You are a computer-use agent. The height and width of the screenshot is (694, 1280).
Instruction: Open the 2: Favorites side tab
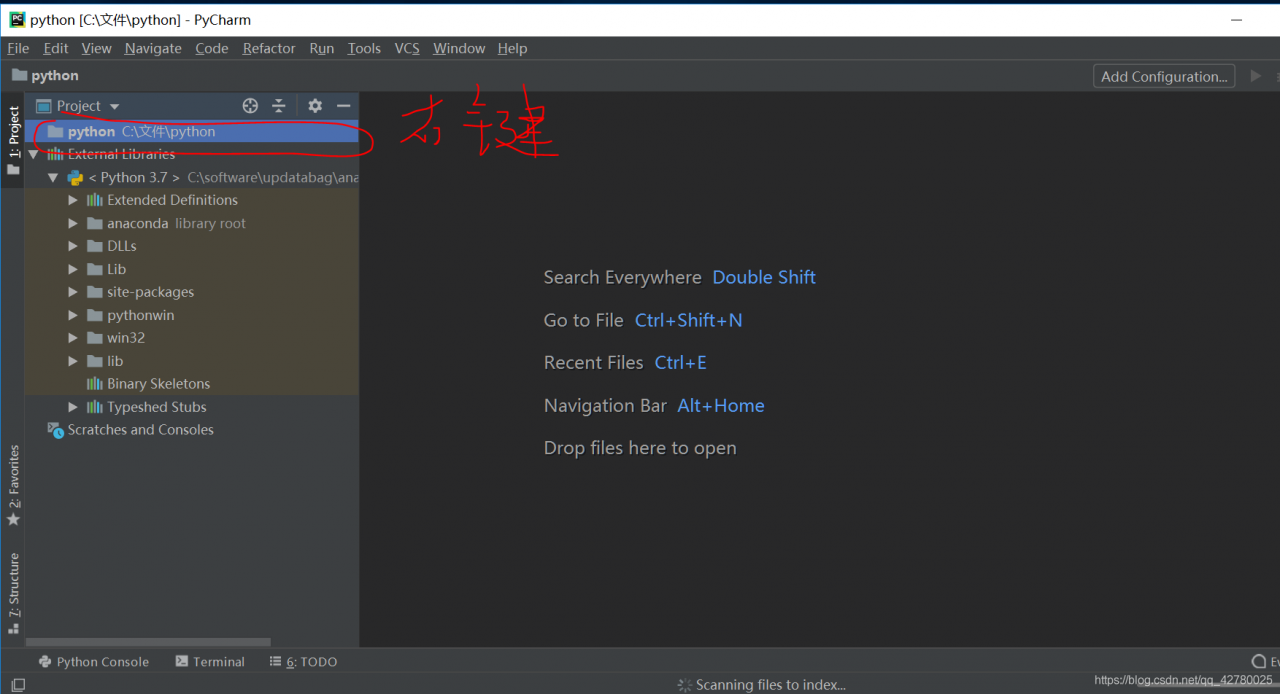coord(13,486)
